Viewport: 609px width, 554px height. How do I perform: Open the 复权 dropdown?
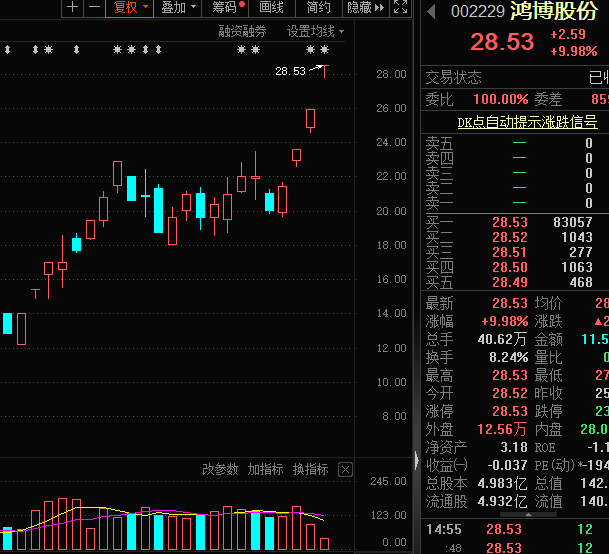pos(130,7)
